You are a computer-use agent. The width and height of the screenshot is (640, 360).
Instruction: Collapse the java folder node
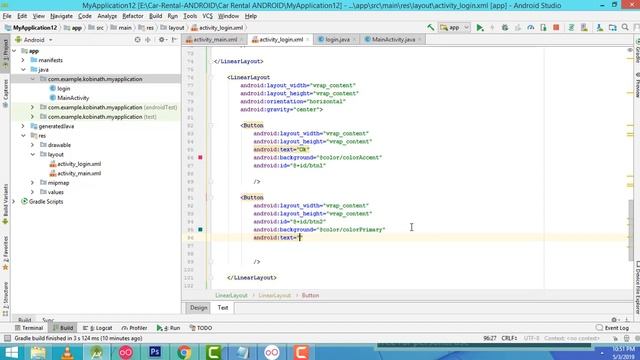coord(23,69)
